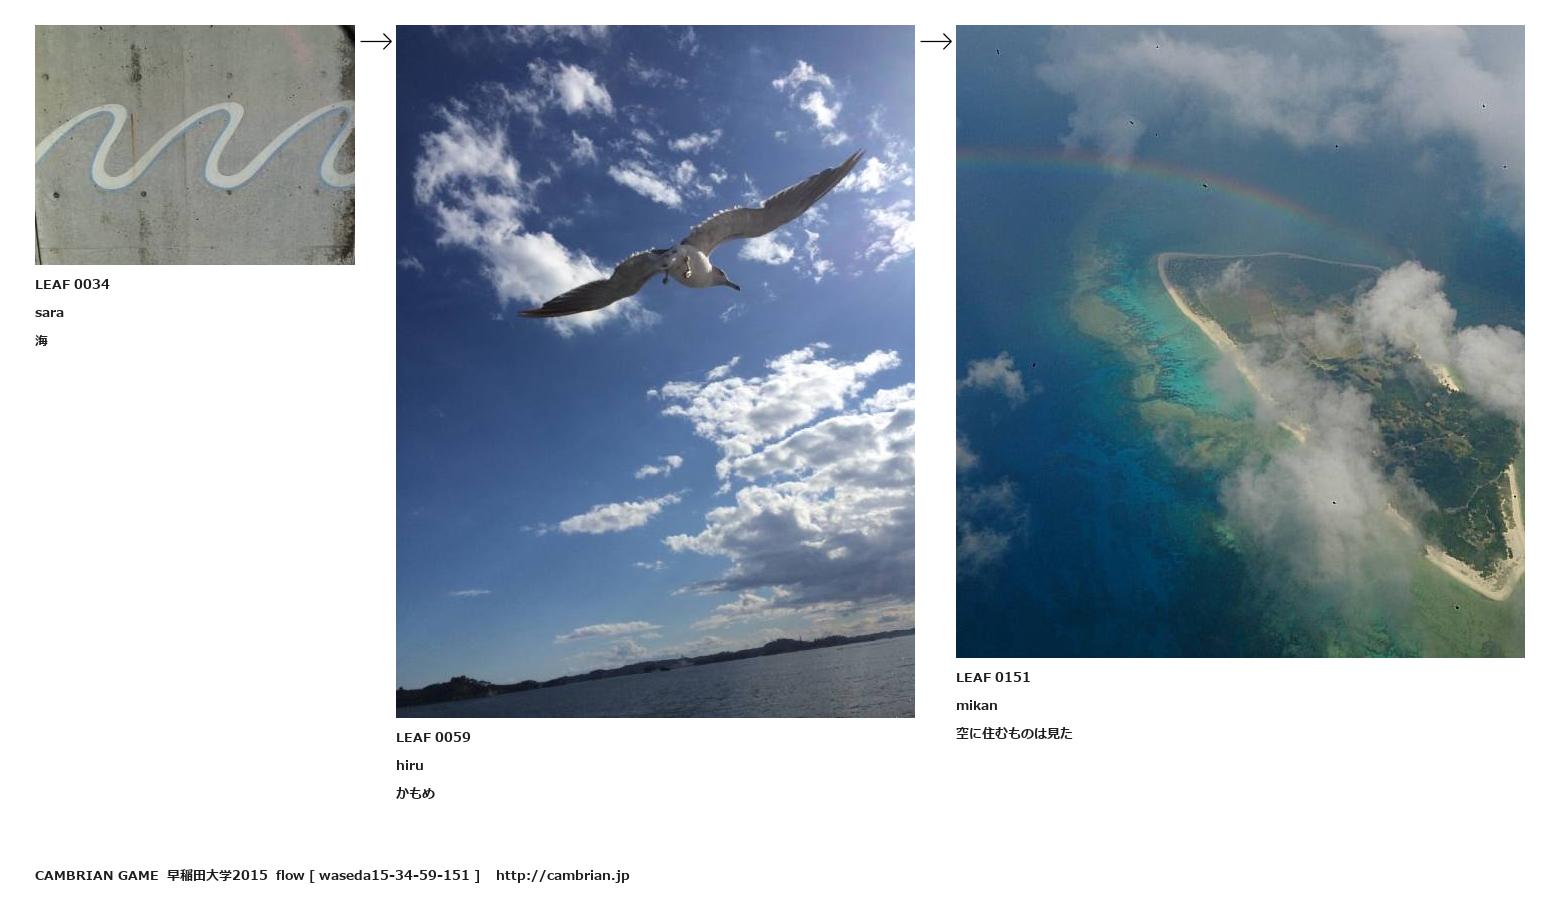The width and height of the screenshot is (1560, 900).
Task: Open the seagull in flight photo
Action: [655, 371]
